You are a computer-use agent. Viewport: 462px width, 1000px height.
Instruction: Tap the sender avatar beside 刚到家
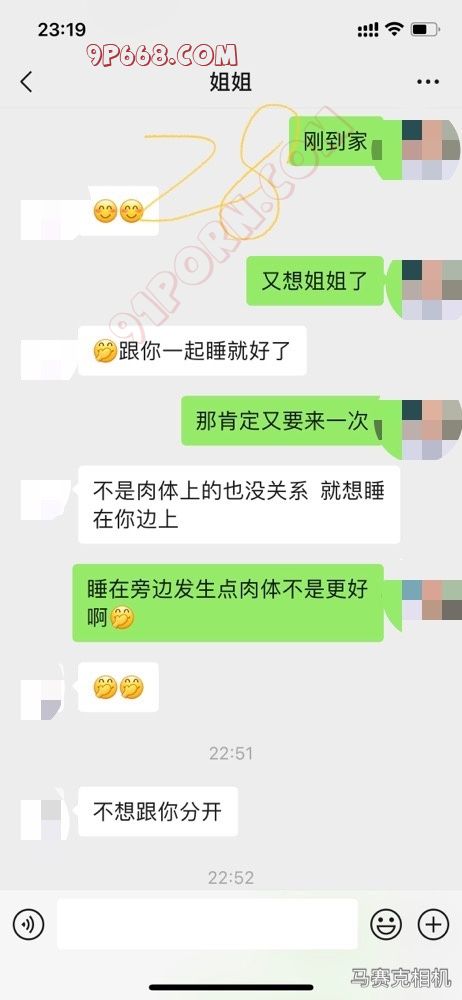tap(431, 149)
